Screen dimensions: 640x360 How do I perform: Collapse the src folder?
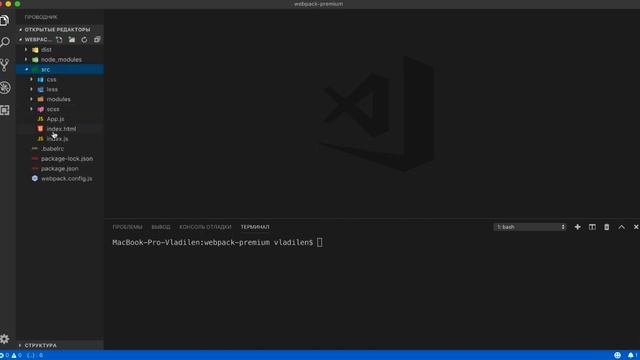click(60, 69)
